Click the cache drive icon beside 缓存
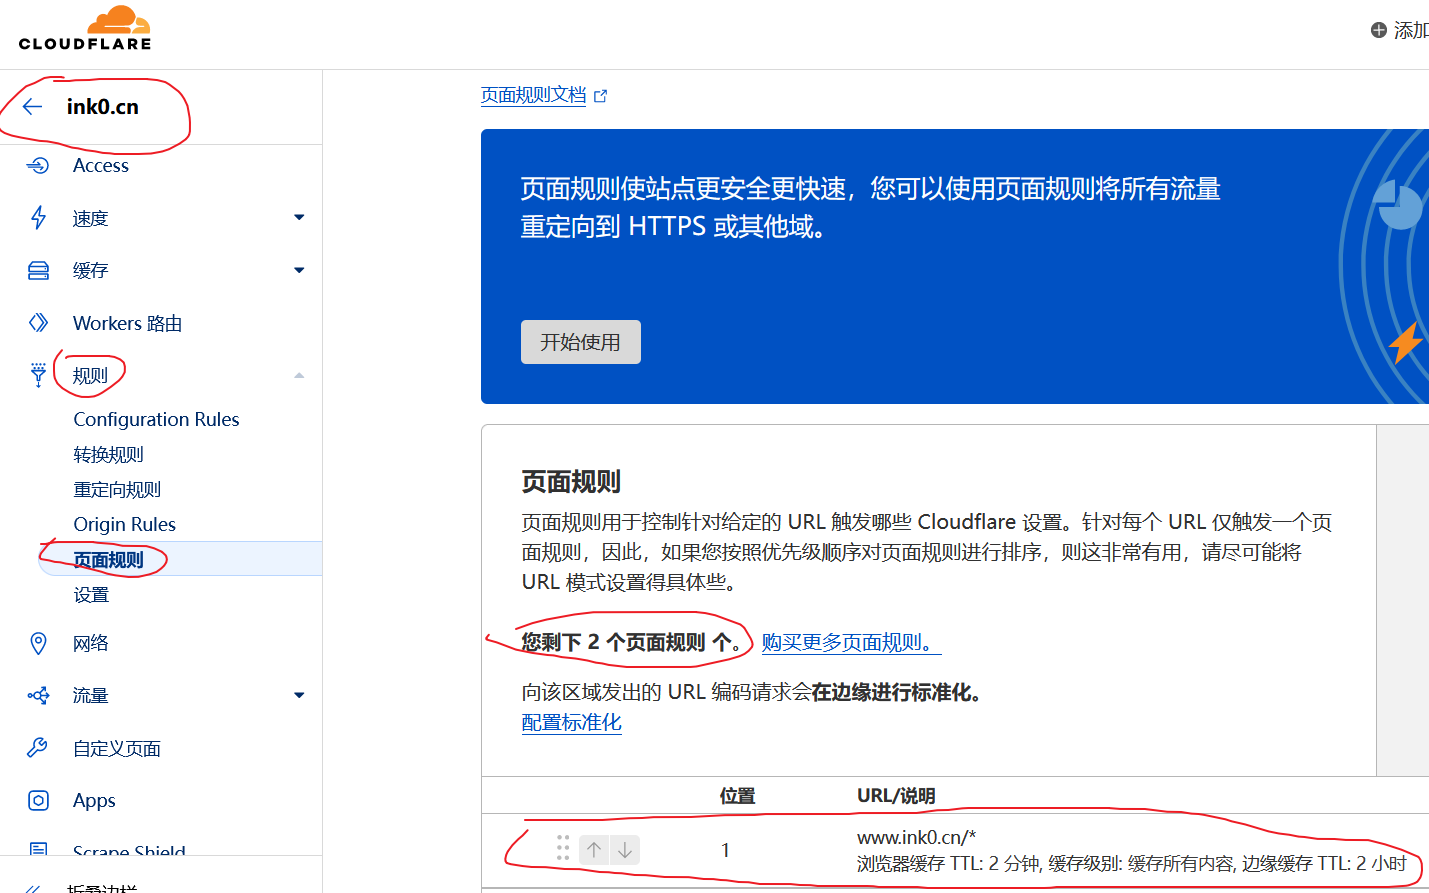1429x893 pixels. (x=38, y=270)
